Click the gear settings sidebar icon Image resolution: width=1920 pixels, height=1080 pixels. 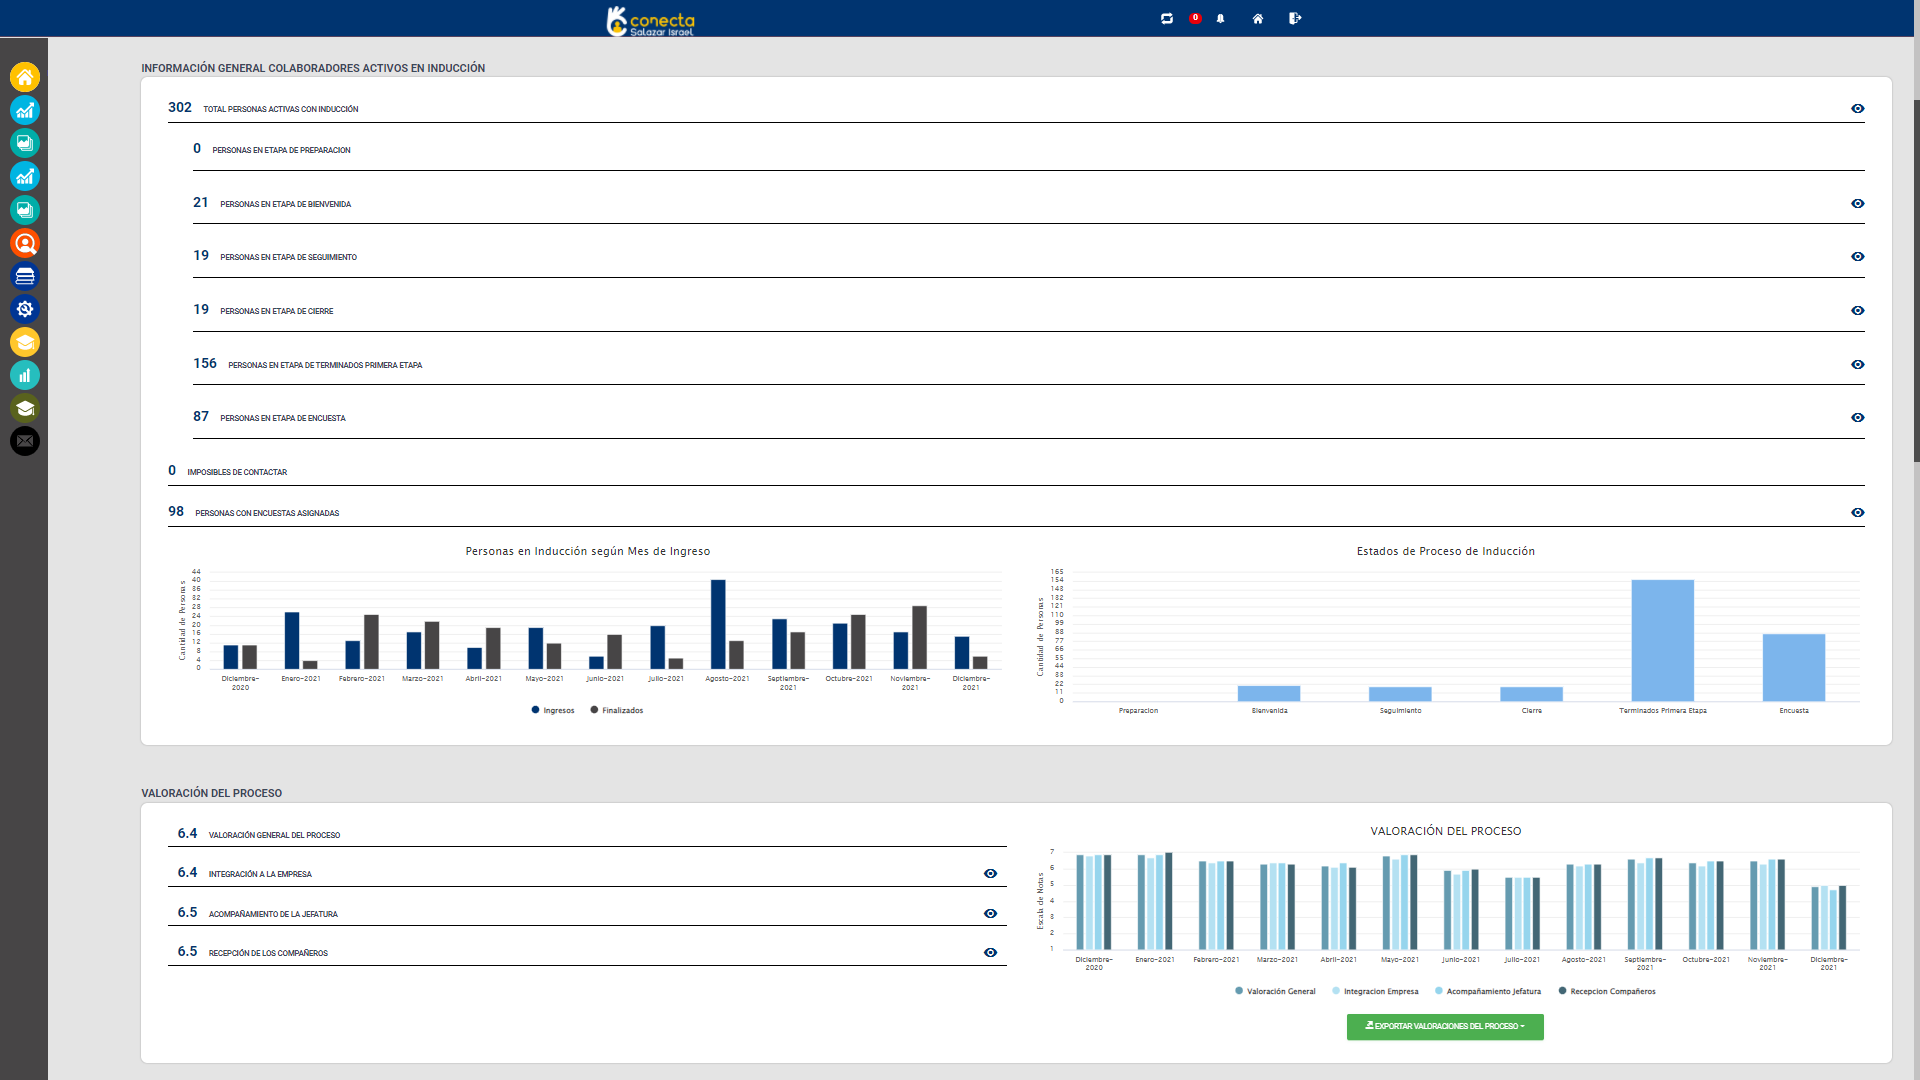tap(25, 309)
